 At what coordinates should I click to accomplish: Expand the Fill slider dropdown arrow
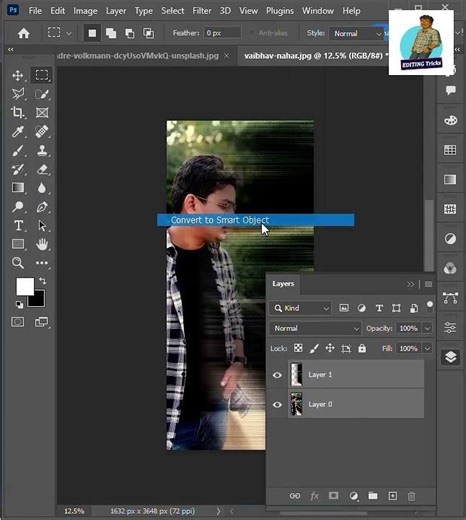tap(427, 349)
